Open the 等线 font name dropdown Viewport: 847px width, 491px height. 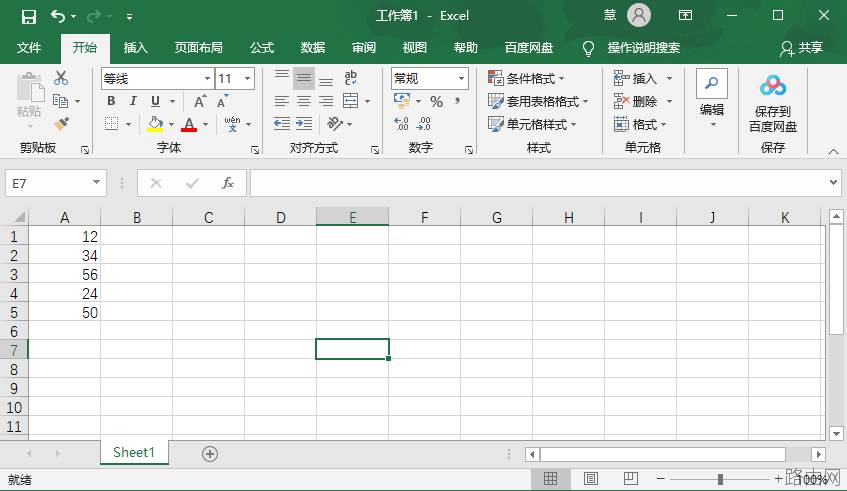207,78
